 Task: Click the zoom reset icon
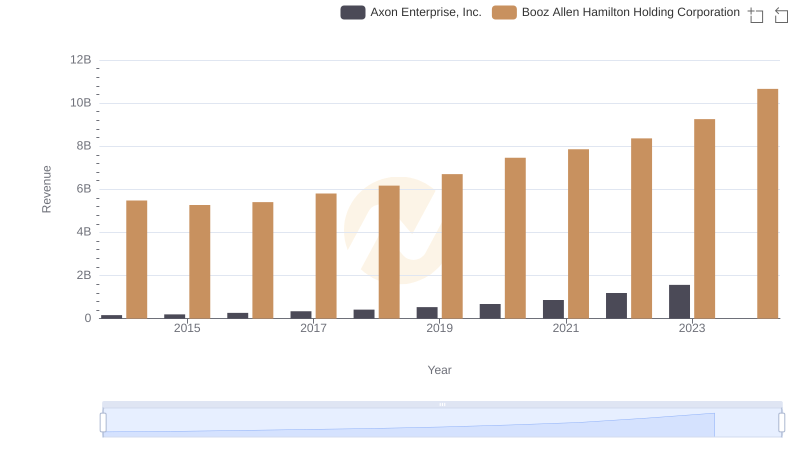[x=781, y=15]
